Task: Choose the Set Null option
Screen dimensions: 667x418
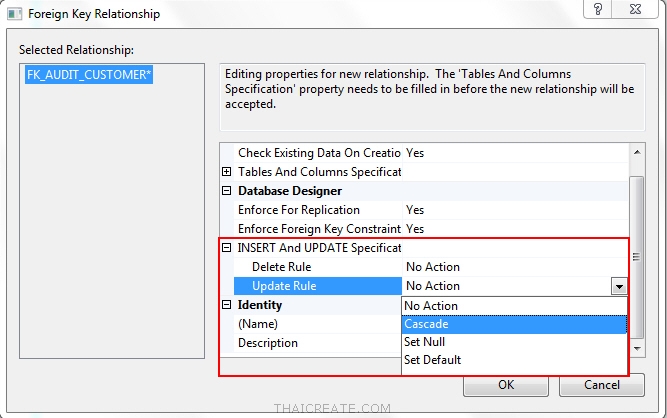Action: tap(424, 342)
